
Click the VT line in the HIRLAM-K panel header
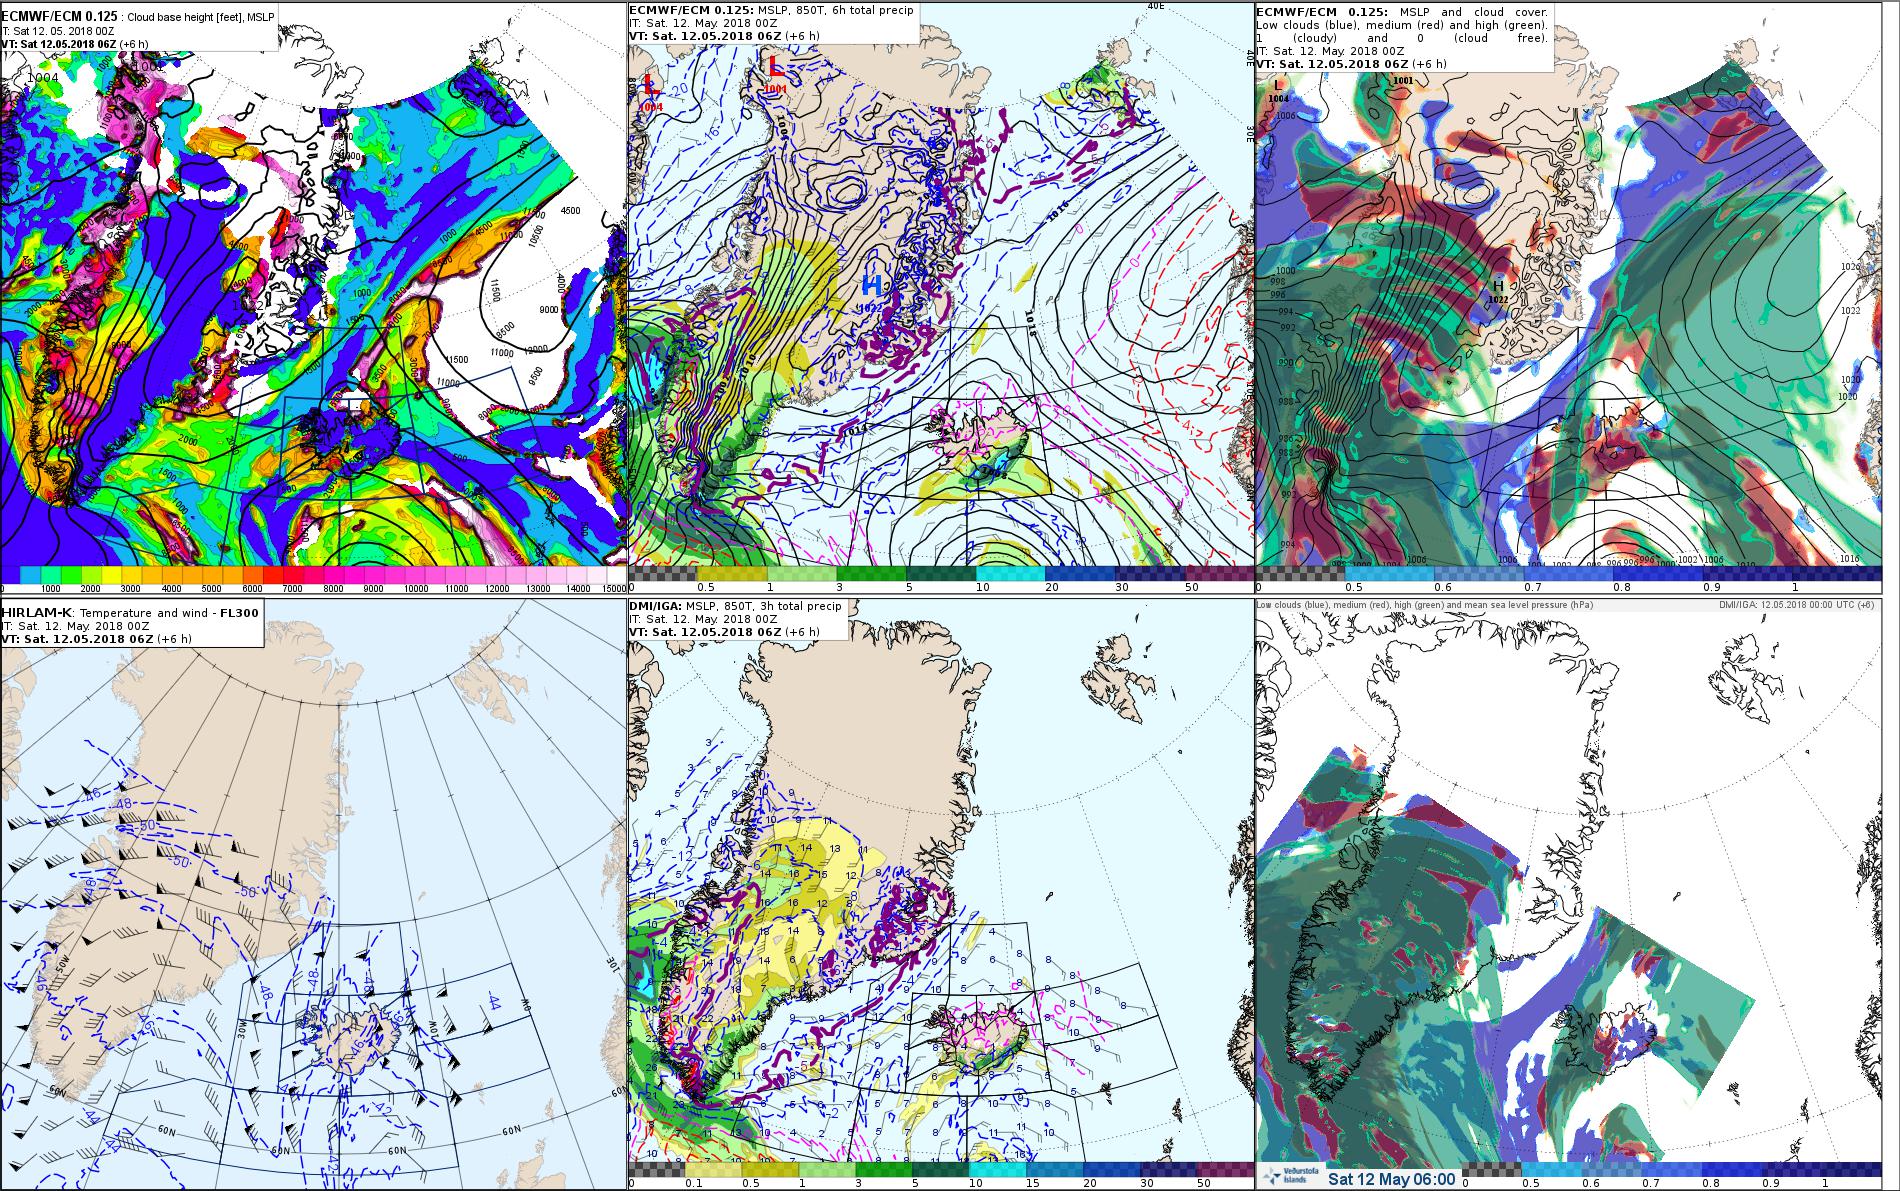click(x=98, y=639)
